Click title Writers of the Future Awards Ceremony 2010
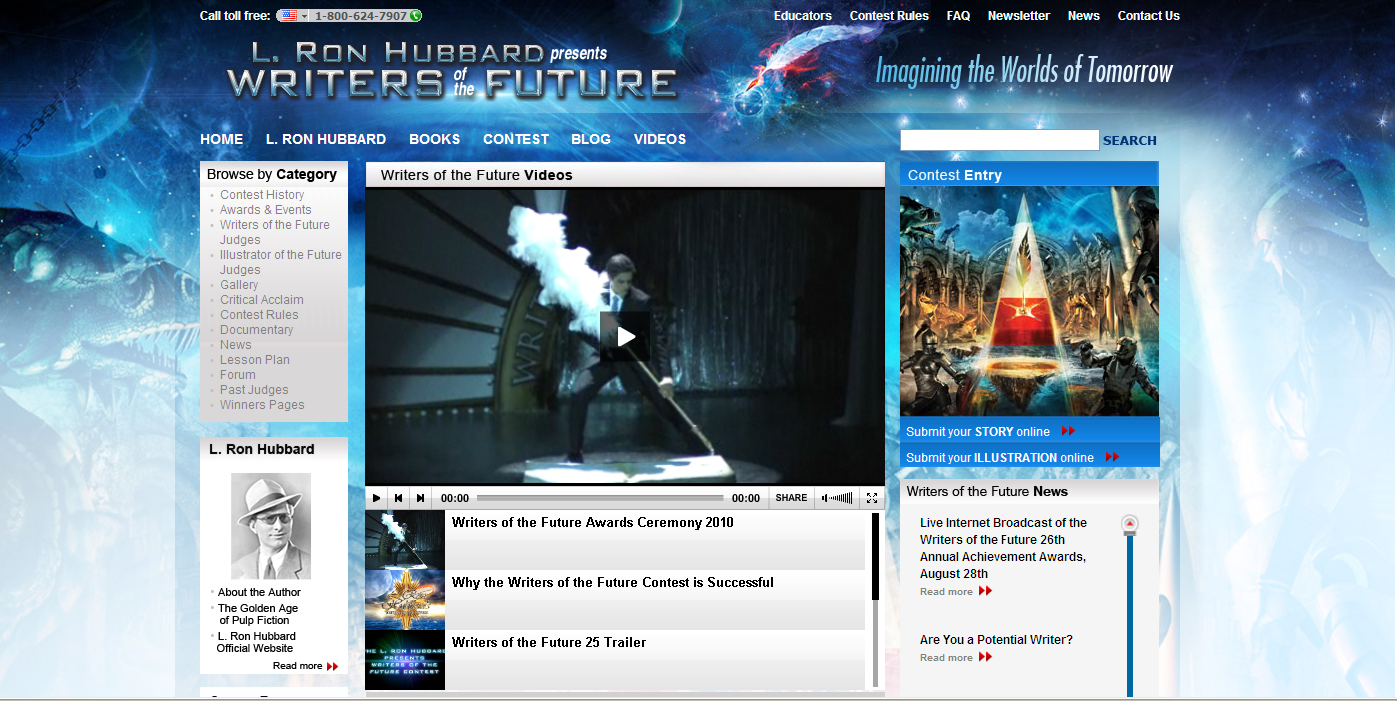This screenshot has height=701, width=1397. [x=593, y=522]
